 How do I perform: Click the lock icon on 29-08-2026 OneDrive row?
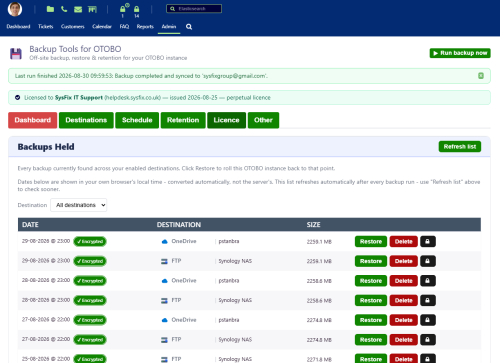coord(428,241)
